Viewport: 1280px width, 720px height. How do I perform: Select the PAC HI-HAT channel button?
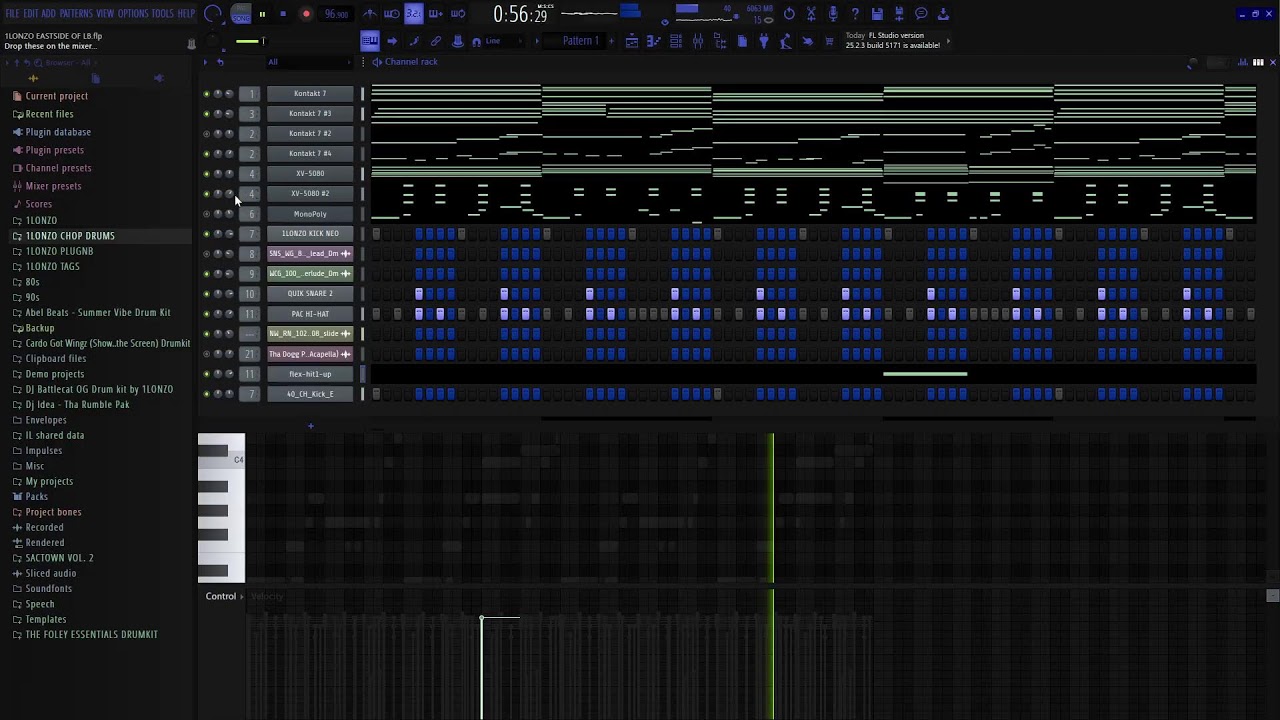coord(310,314)
